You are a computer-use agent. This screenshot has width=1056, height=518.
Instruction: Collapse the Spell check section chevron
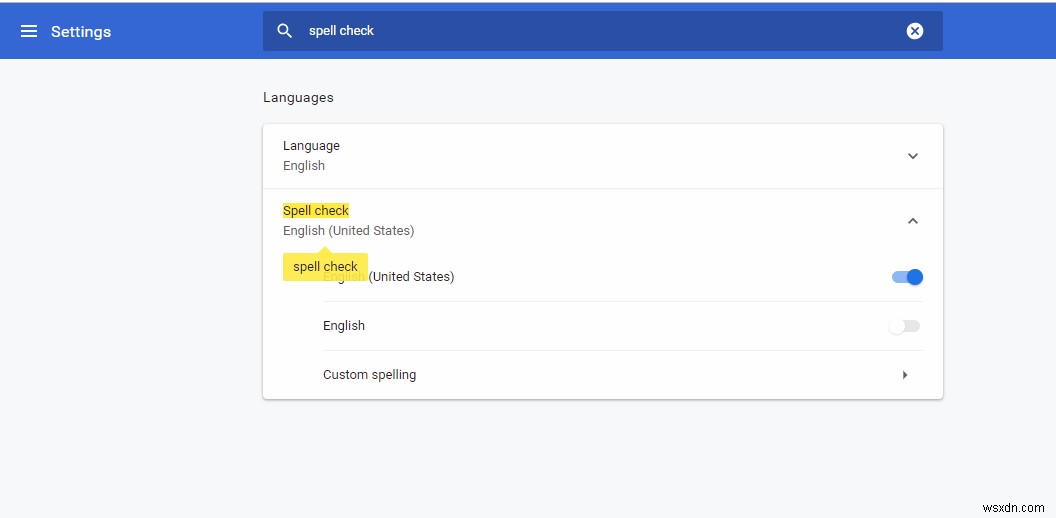[x=913, y=221]
